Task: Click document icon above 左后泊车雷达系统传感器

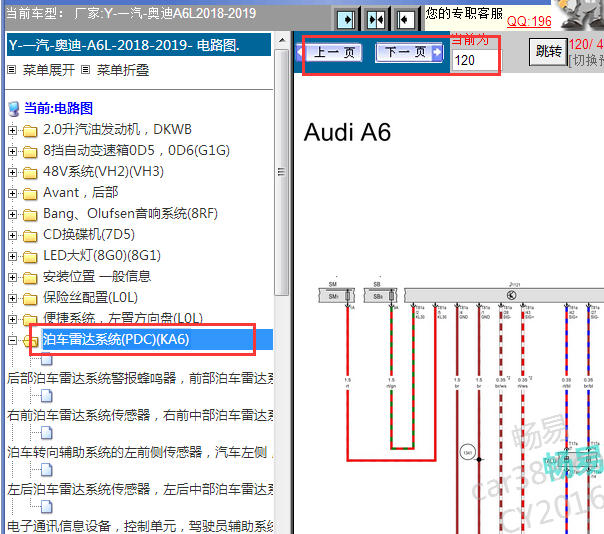Action: [47, 470]
